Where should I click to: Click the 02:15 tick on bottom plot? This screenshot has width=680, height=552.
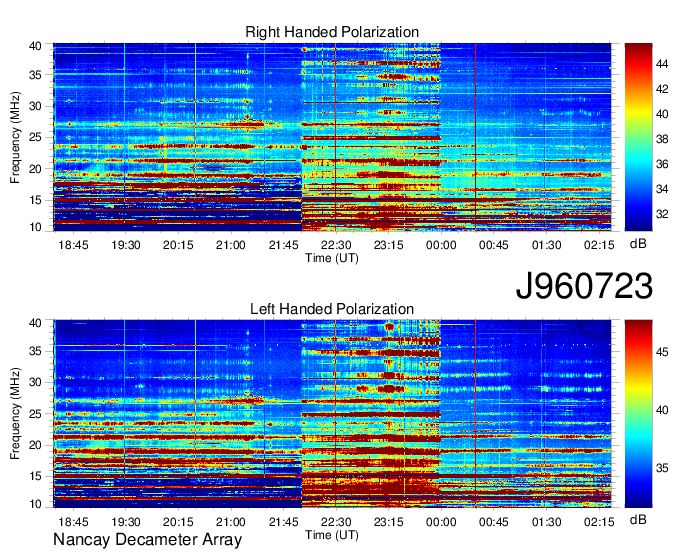tap(599, 522)
